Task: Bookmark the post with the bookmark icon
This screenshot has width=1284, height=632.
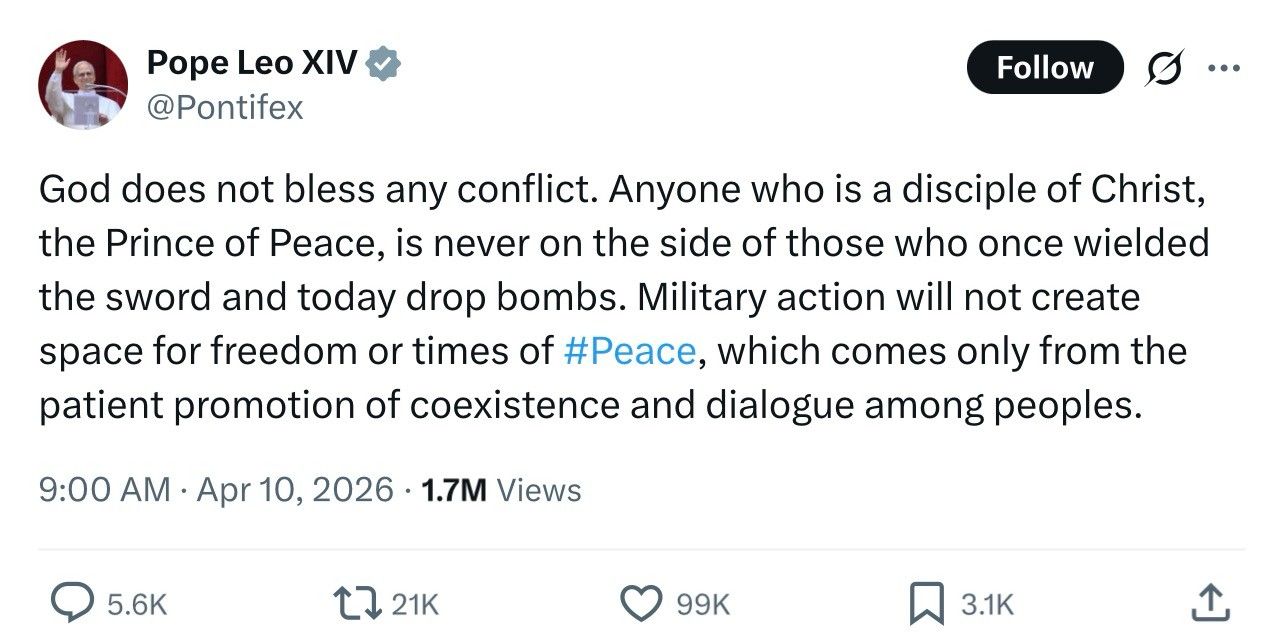Action: click(926, 603)
